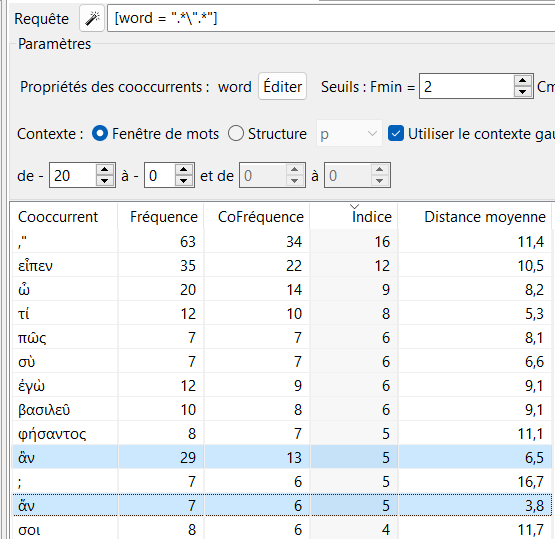Select the Fenêtre de mots radio button

click(100, 134)
